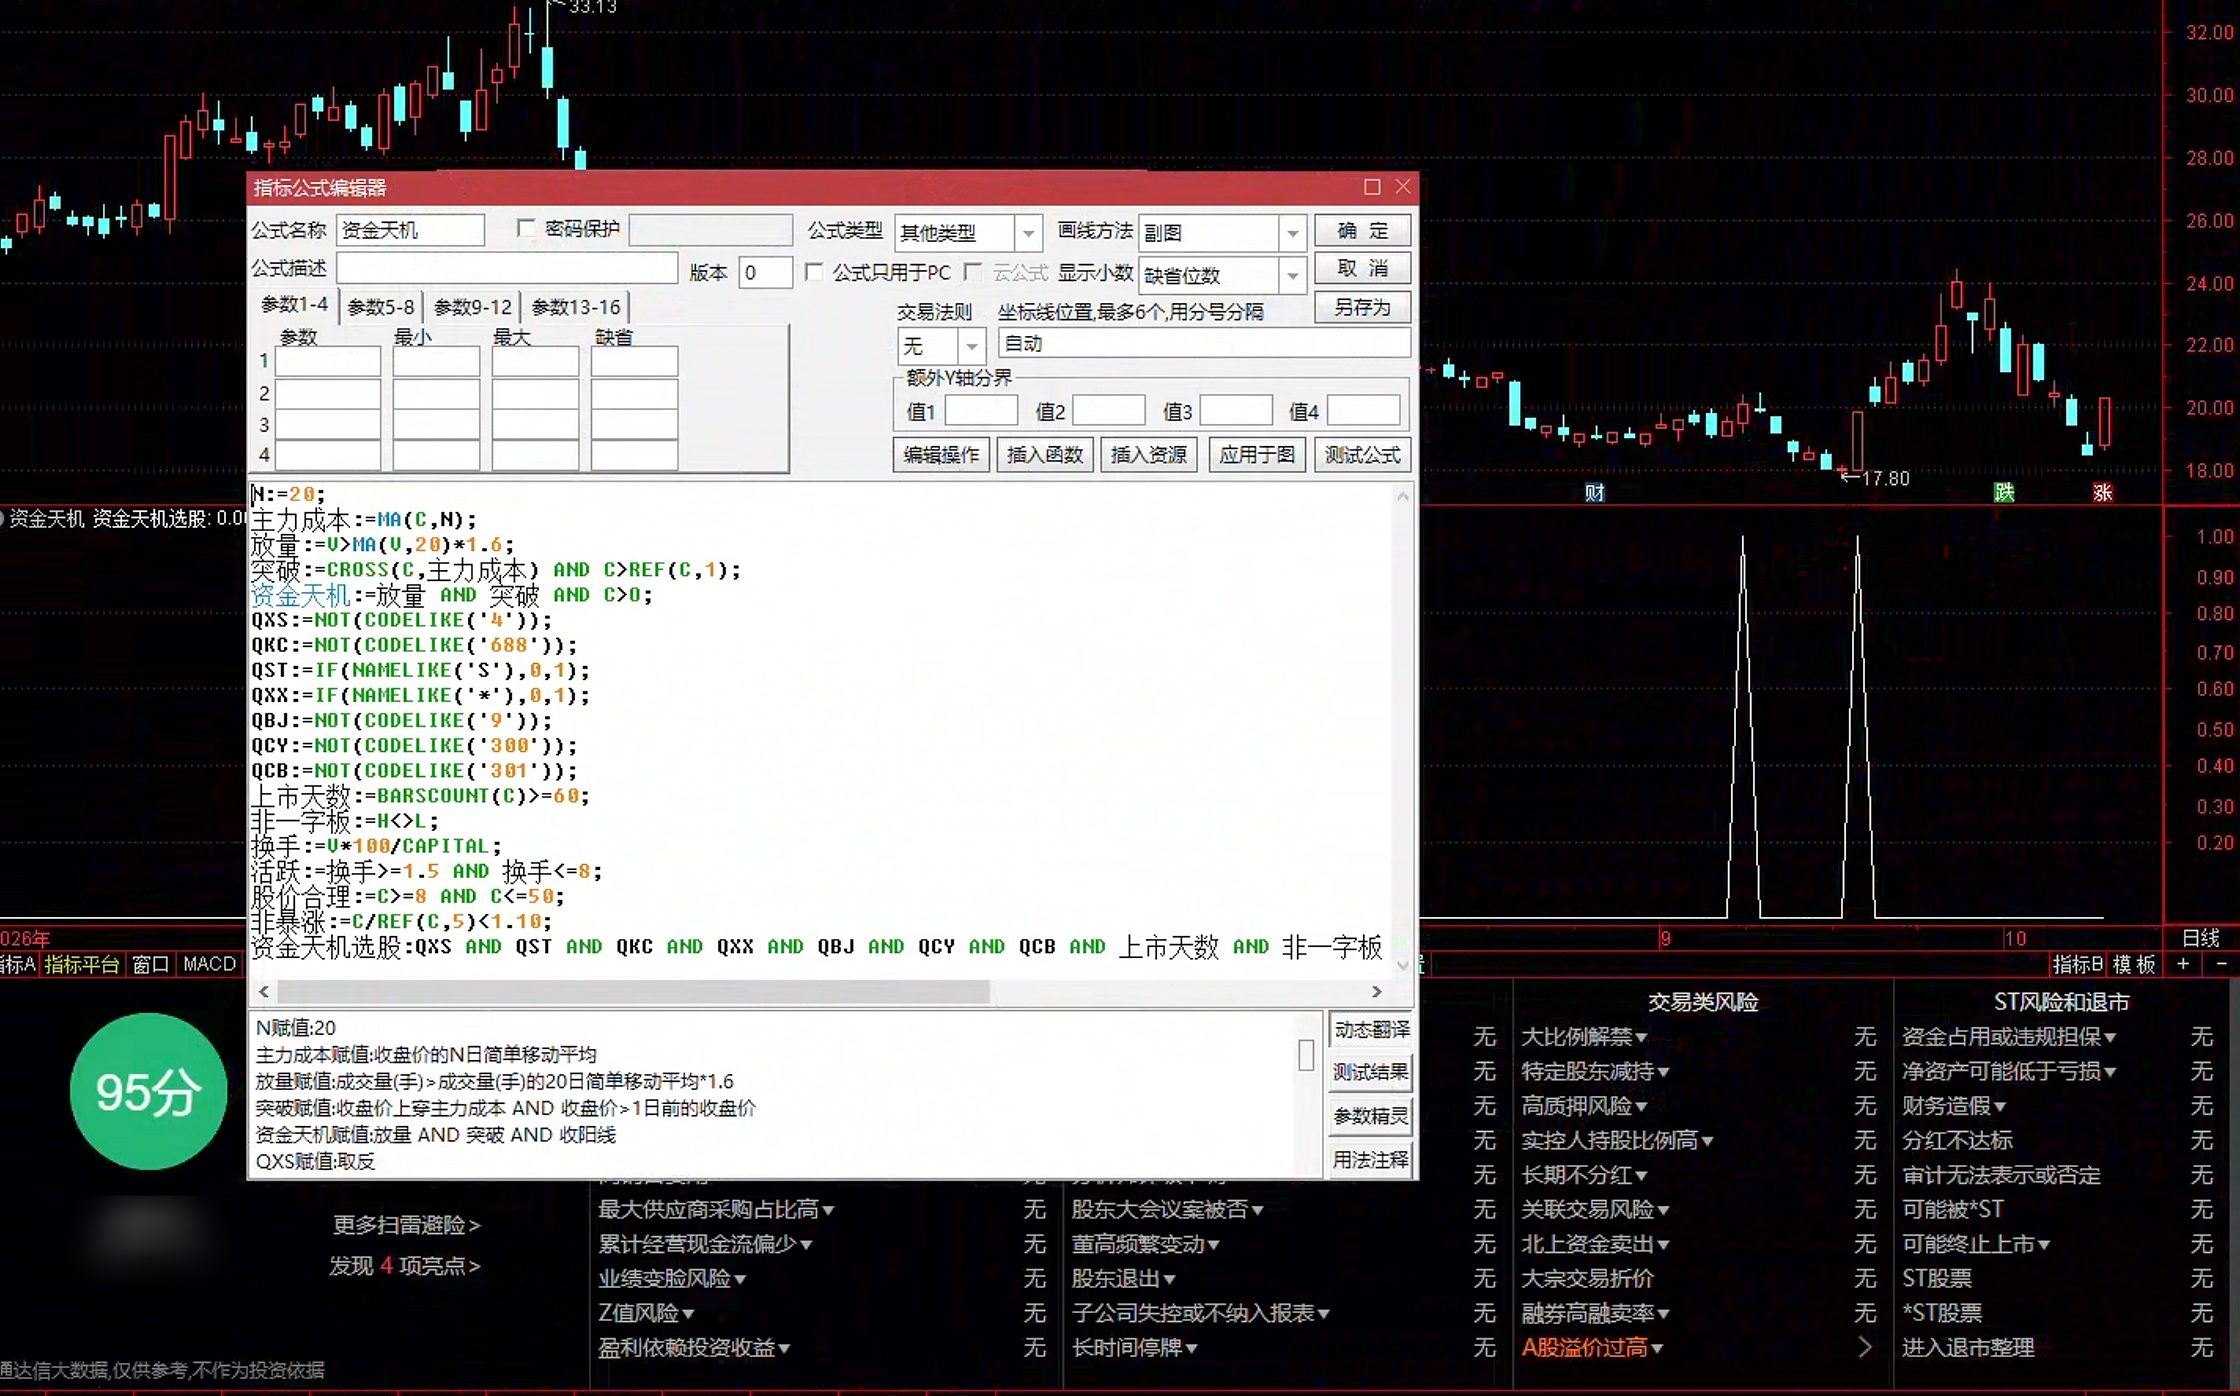2240x1396 pixels.
Task: Open the 公式类型 dropdown
Action: click(x=1028, y=233)
